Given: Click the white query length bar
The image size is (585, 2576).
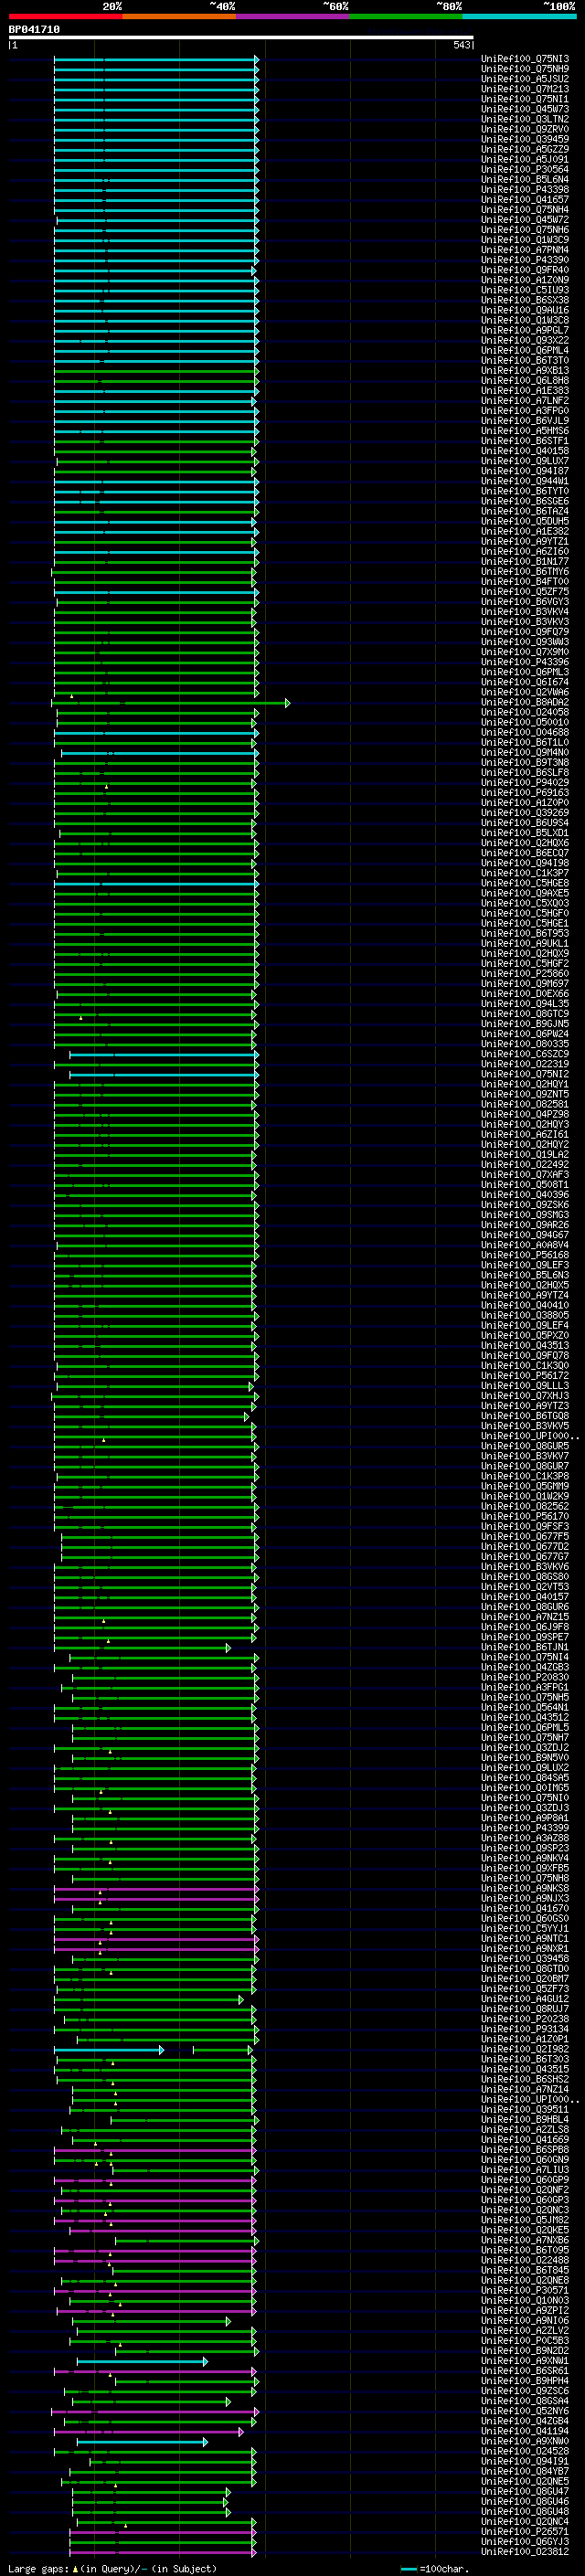Looking at the screenshot, I should (241, 37).
